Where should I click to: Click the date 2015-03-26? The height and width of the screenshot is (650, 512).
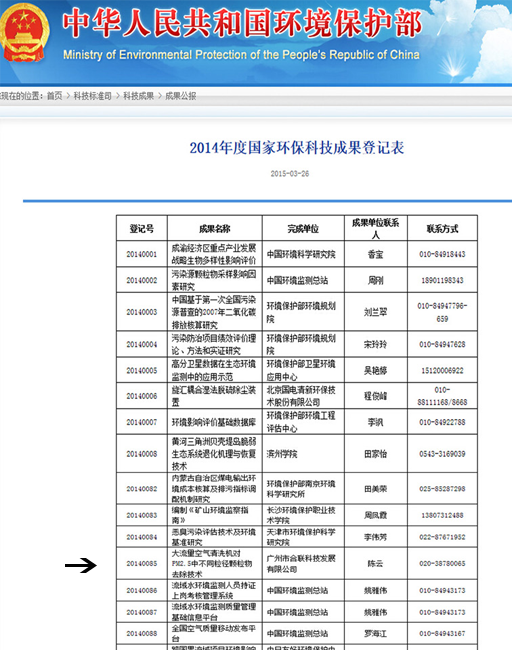(290, 174)
